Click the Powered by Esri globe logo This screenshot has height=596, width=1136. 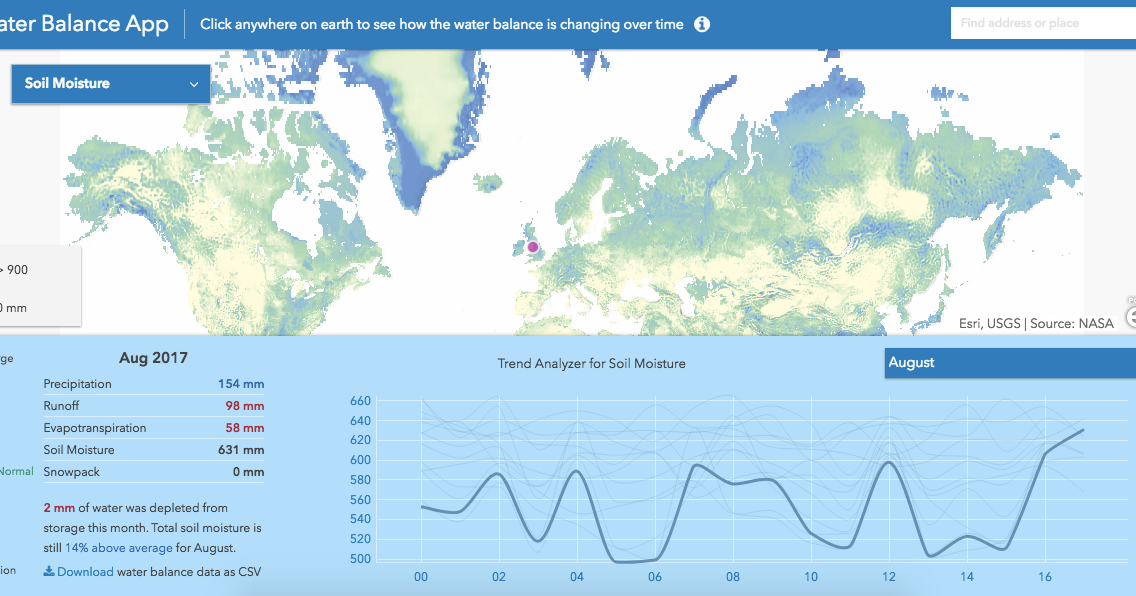pos(1130,317)
